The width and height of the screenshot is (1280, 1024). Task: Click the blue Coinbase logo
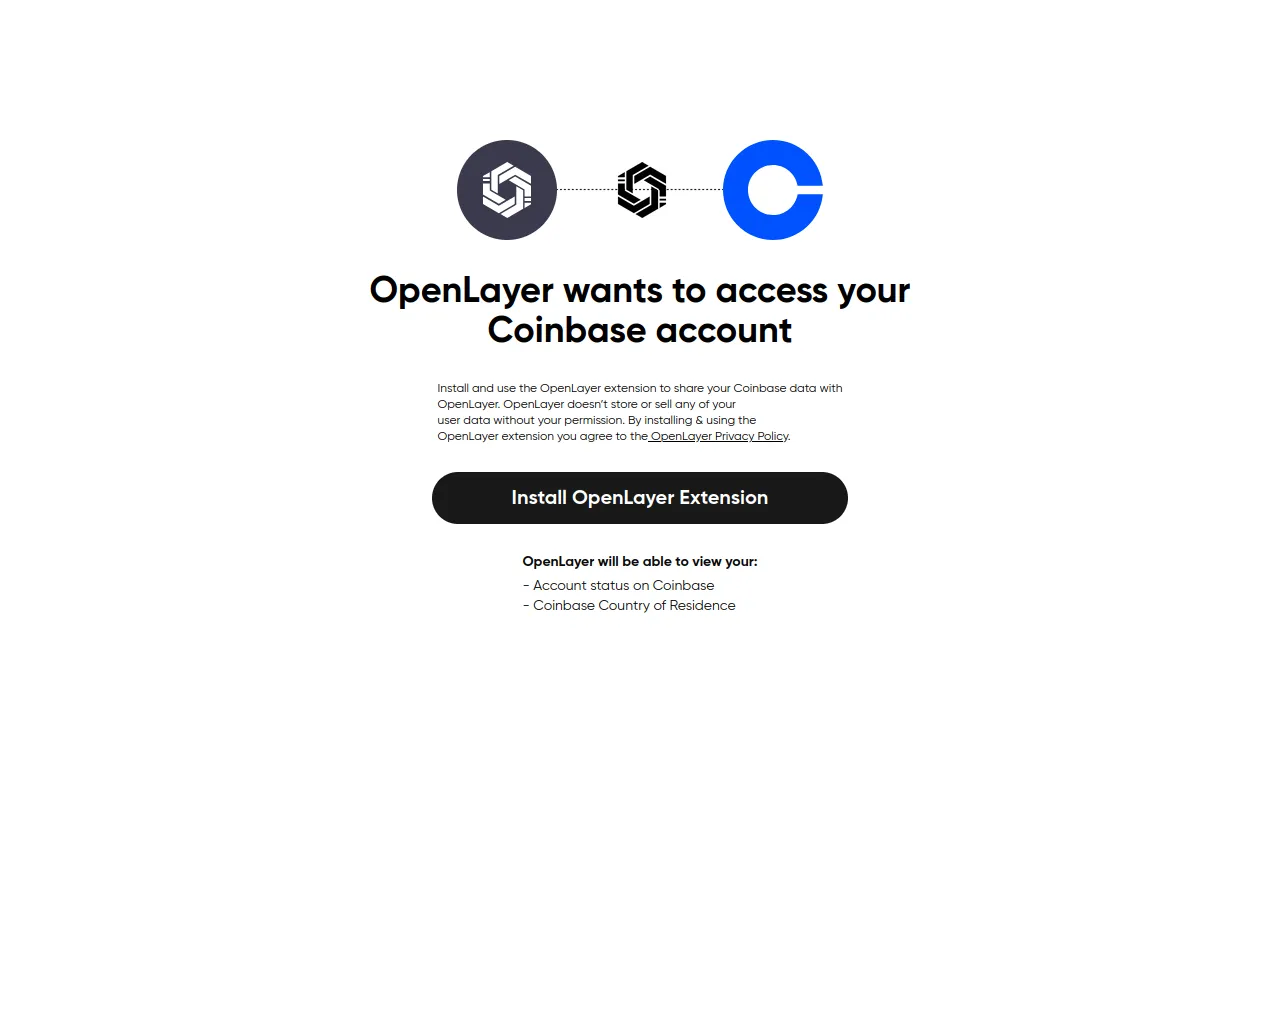[773, 190]
